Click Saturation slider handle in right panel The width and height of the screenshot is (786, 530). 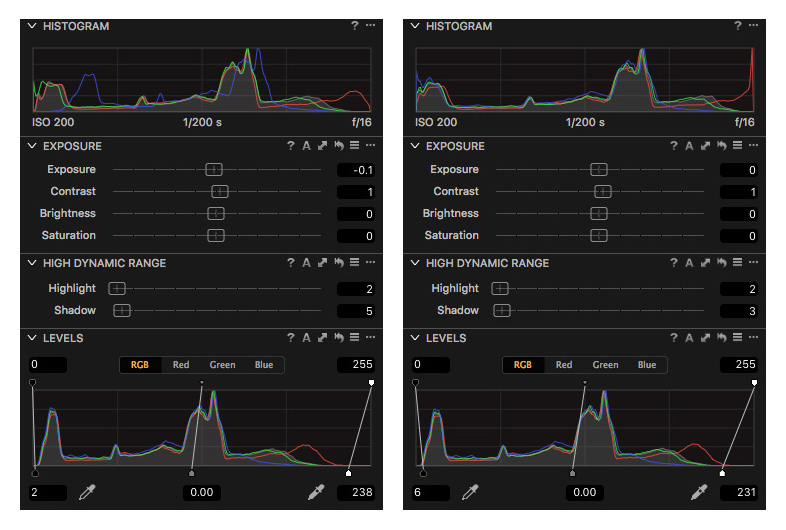[x=599, y=235]
